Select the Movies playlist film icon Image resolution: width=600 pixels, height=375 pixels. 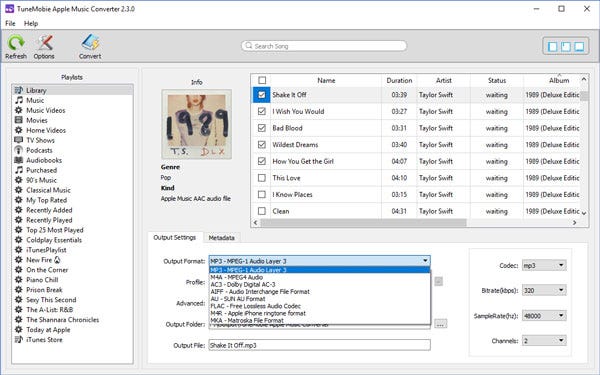point(18,120)
